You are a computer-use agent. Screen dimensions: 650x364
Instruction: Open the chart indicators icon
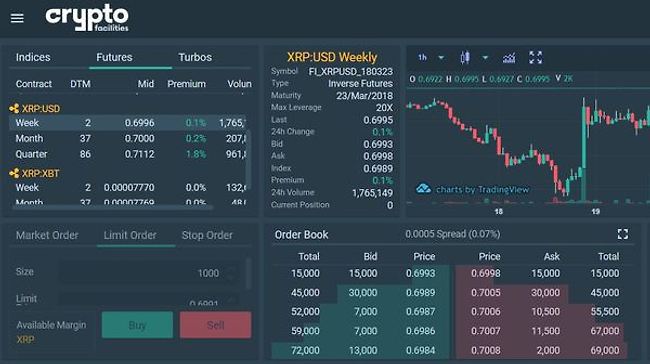[x=509, y=58]
